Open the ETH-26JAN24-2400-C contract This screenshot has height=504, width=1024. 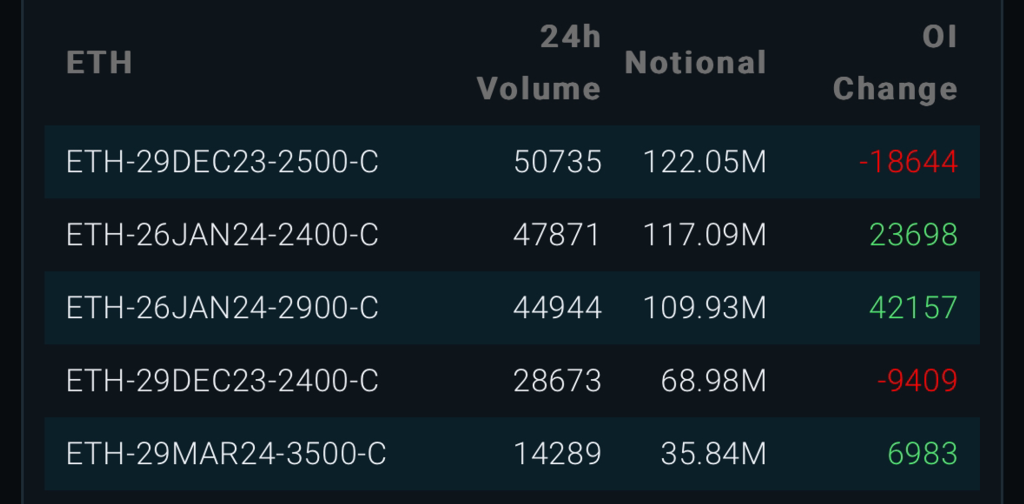pyautogui.click(x=222, y=235)
